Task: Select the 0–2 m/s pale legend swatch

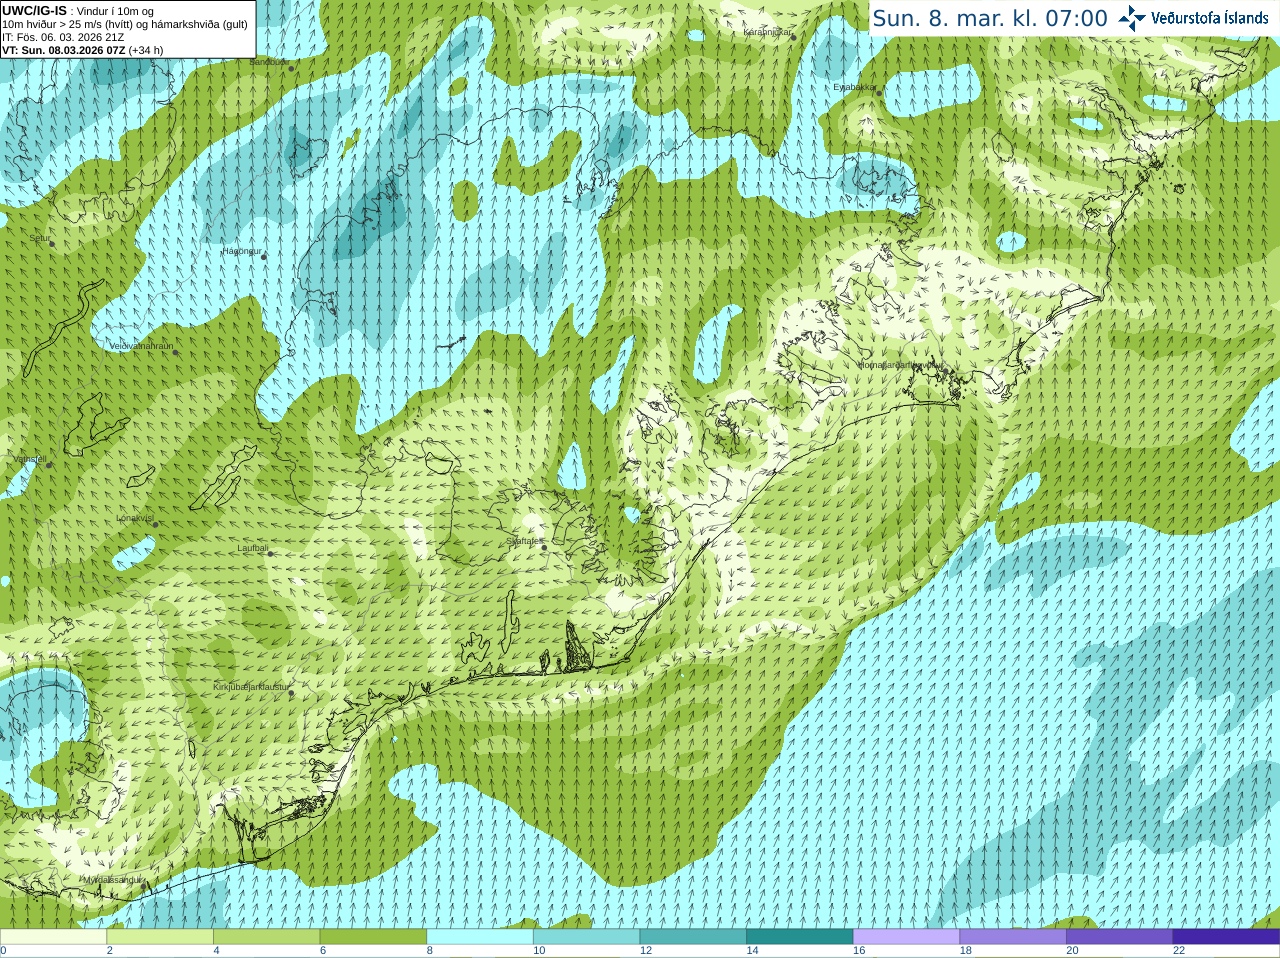Action: [53, 937]
